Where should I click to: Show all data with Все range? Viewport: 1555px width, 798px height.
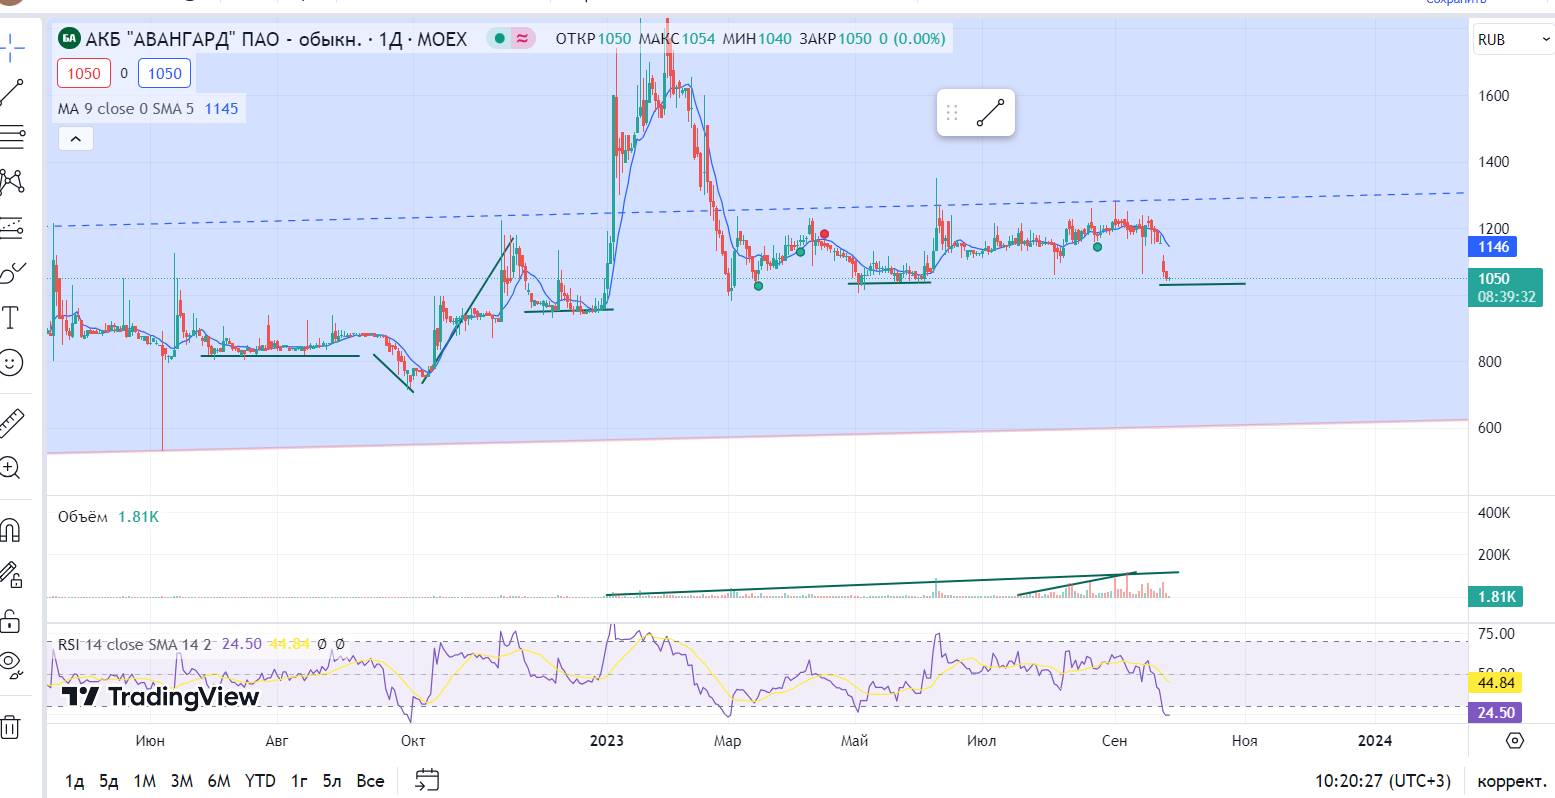(370, 781)
